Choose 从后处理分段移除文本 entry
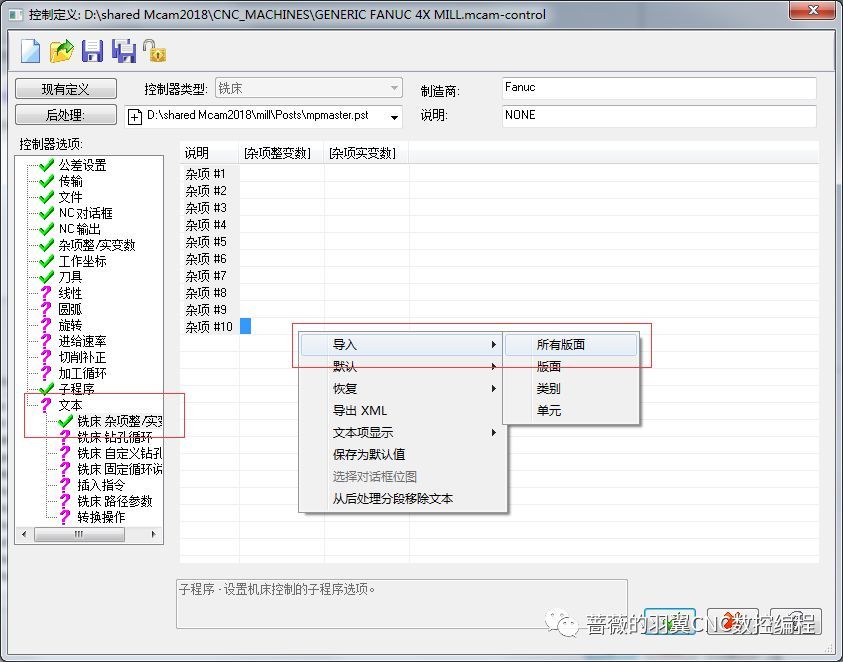This screenshot has height=662, width=843. [402, 499]
